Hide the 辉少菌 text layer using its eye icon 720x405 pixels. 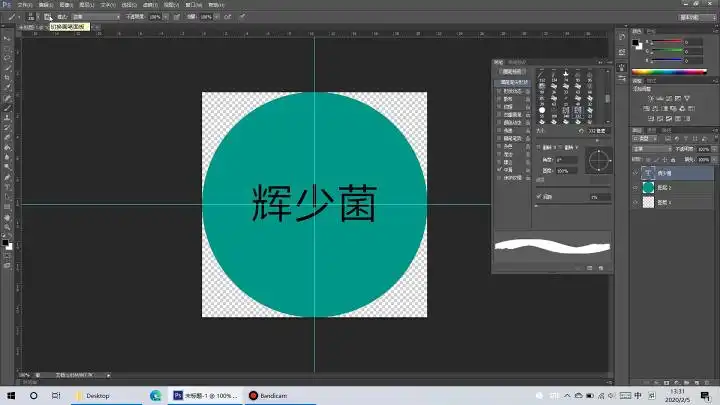click(635, 172)
